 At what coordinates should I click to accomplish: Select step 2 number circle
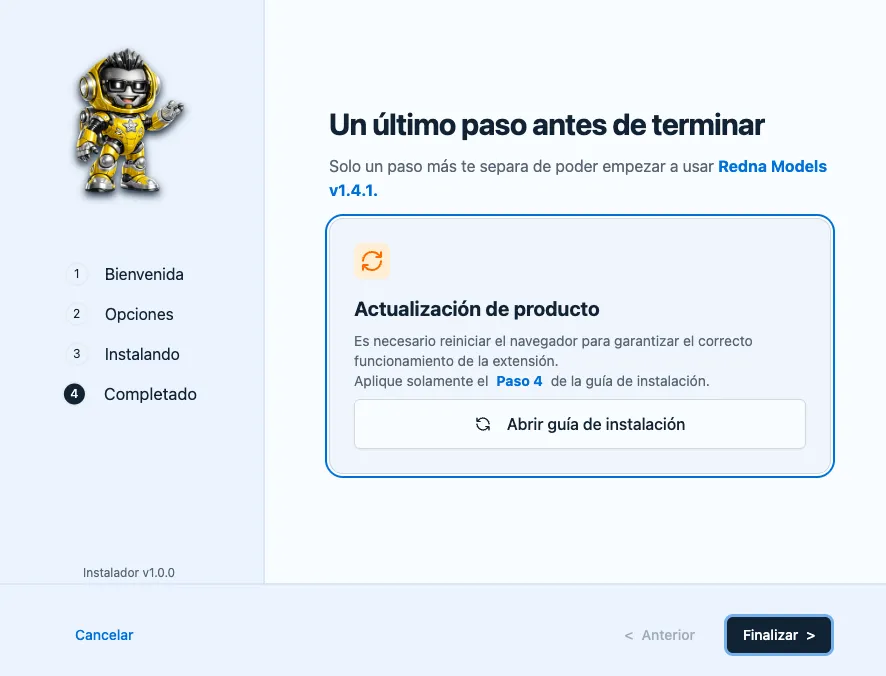(77, 314)
